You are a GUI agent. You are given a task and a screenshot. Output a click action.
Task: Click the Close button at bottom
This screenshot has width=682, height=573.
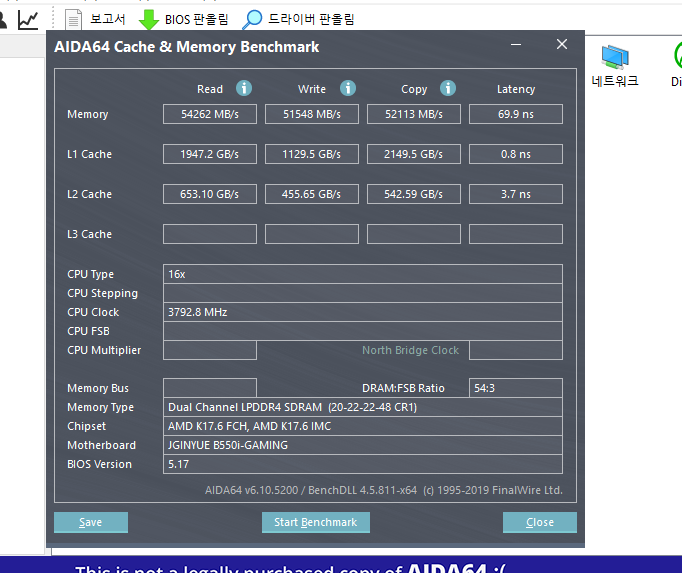(x=540, y=522)
